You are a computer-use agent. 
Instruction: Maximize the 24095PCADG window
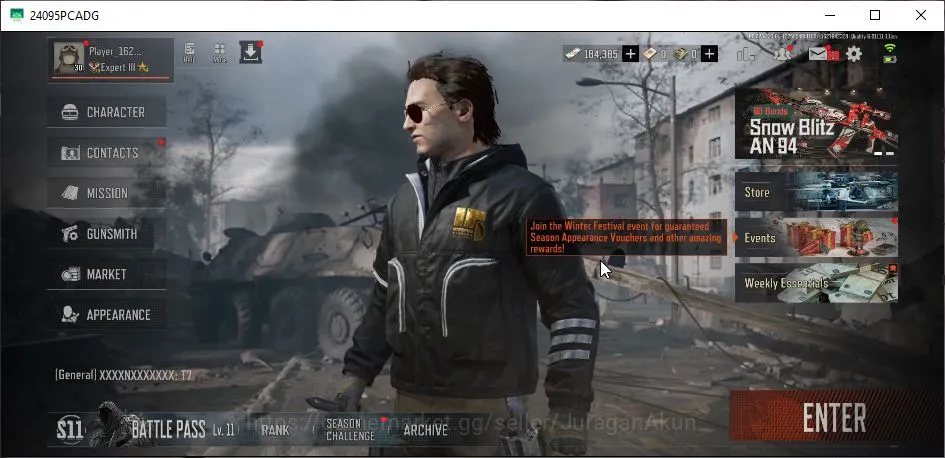coord(874,15)
